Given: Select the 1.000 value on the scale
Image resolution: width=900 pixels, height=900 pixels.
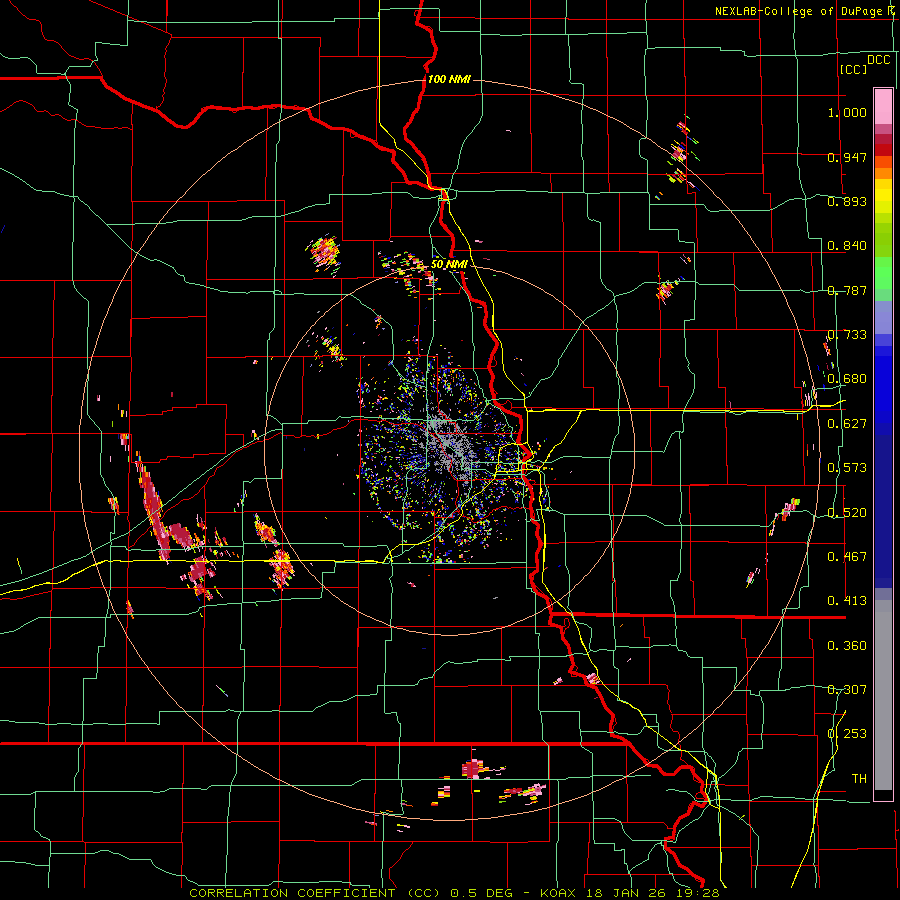Looking at the screenshot, I should [x=847, y=112].
